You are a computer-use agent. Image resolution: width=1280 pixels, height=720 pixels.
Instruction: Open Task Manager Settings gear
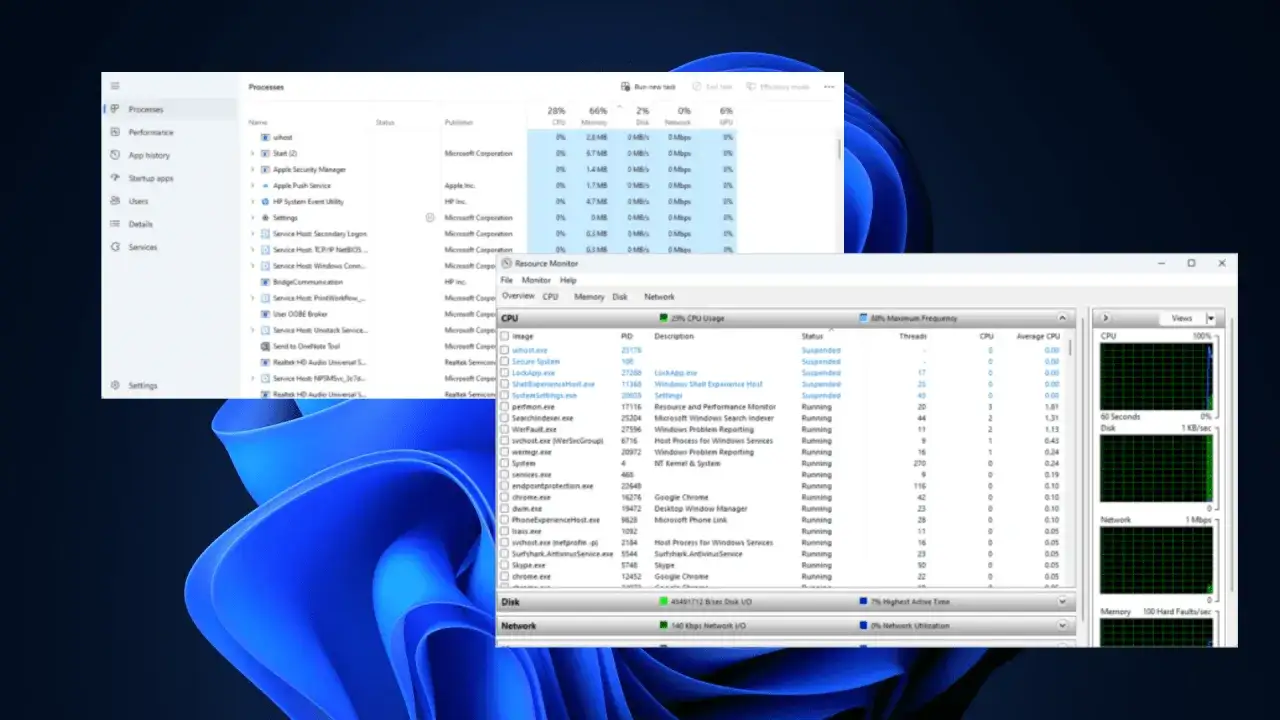pos(115,385)
